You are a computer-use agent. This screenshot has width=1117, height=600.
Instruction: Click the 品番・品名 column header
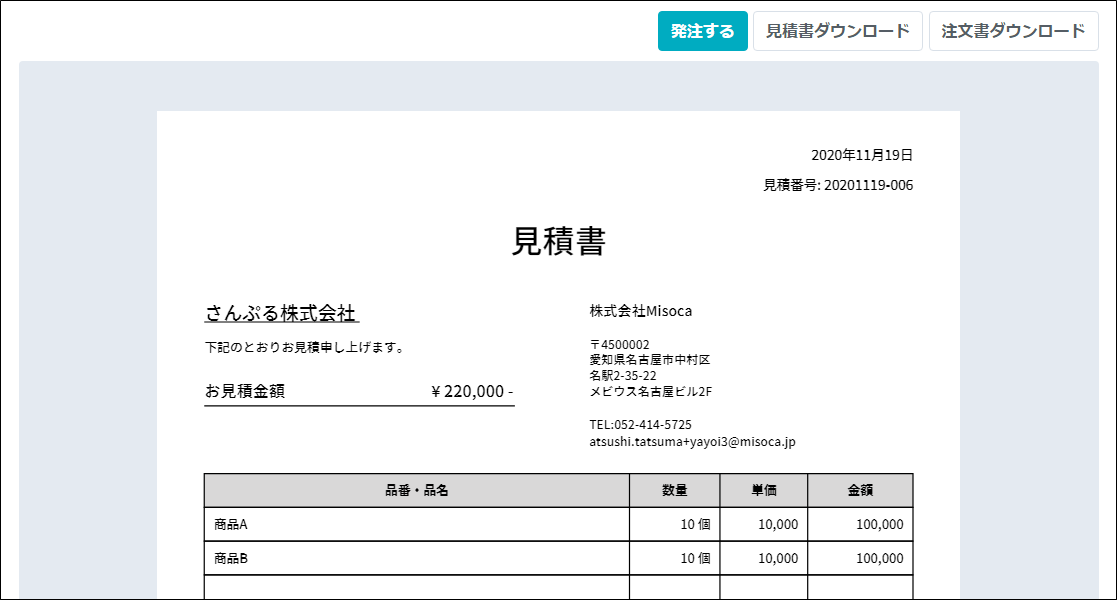coord(416,491)
